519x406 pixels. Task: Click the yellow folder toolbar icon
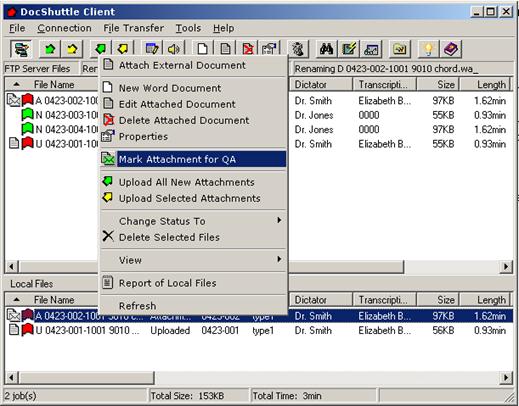tap(400, 49)
